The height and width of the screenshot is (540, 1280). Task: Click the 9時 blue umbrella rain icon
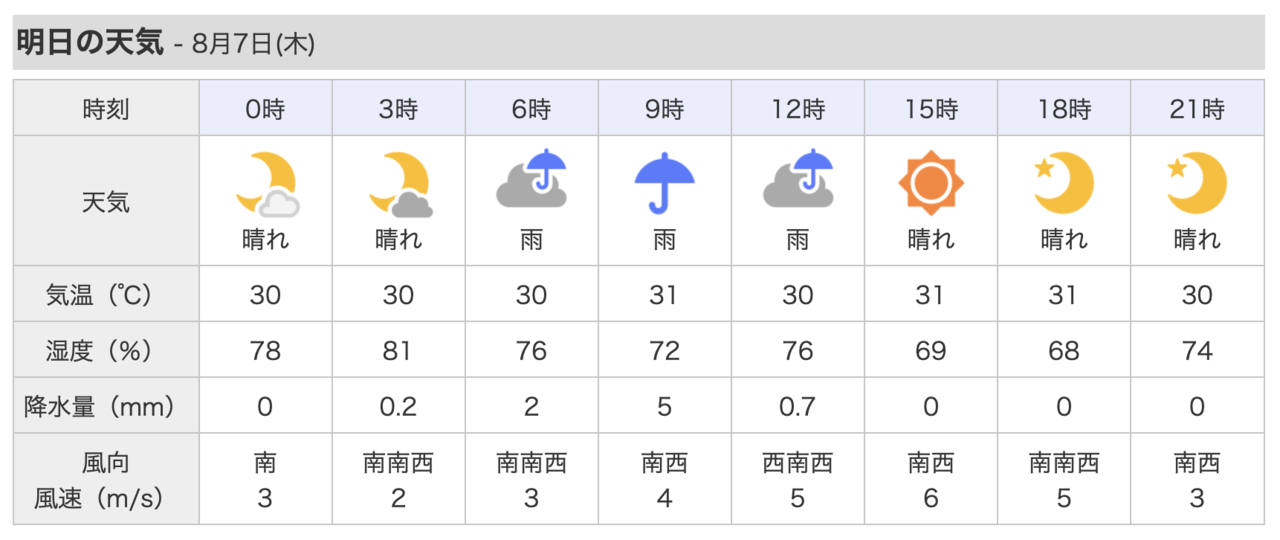tap(665, 182)
